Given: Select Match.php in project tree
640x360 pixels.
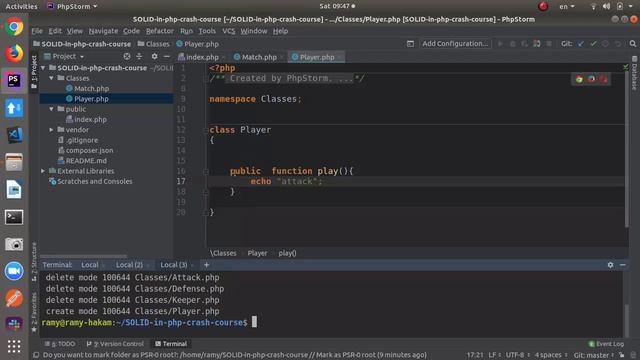Looking at the screenshot, I should (91, 88).
